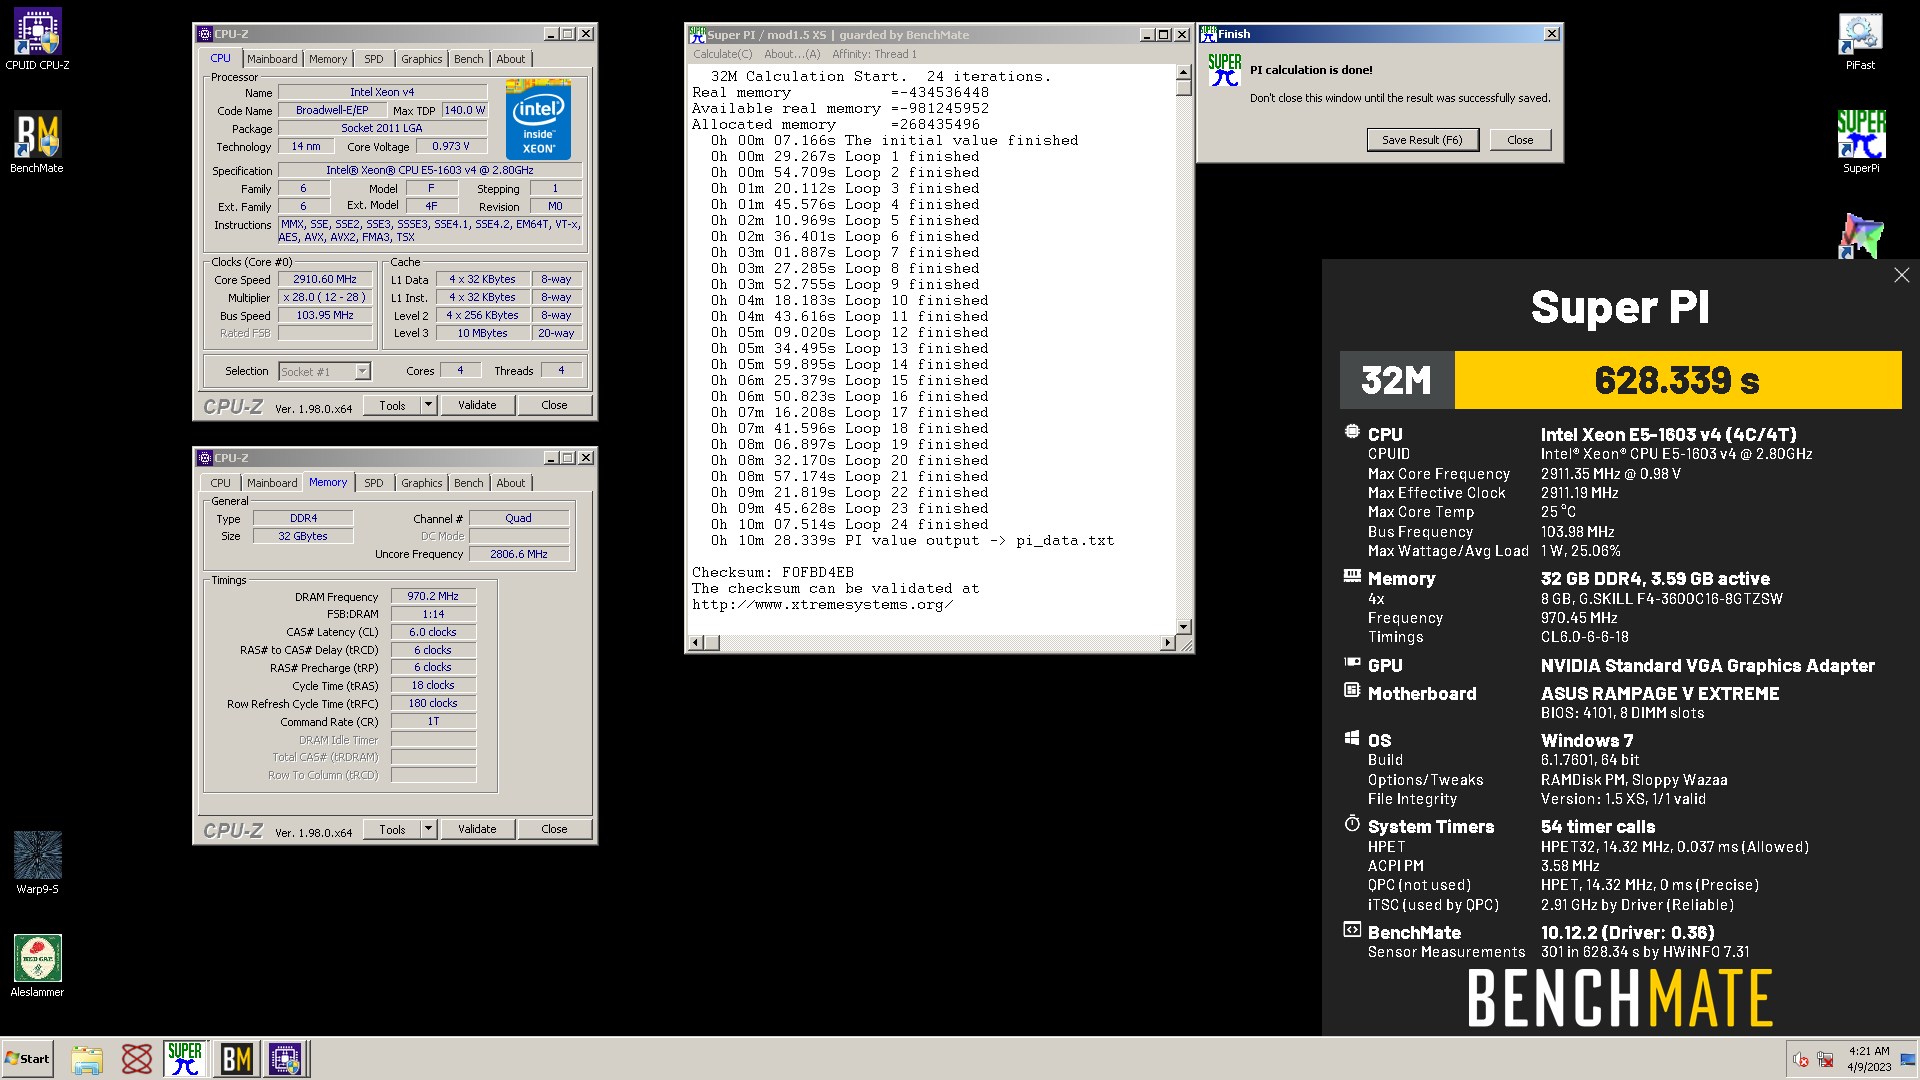
Task: Click Super PI horizontal scrollbar right arrow
Action: pyautogui.click(x=1167, y=643)
